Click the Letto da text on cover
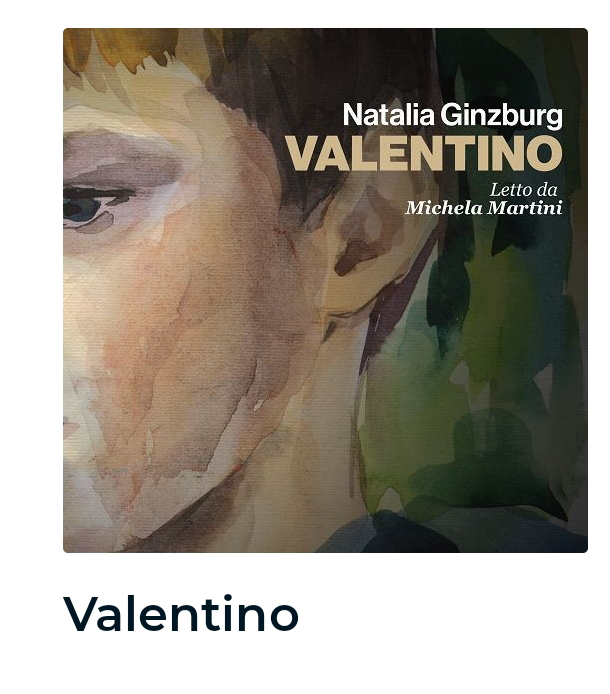This screenshot has width=610, height=694. tap(523, 190)
